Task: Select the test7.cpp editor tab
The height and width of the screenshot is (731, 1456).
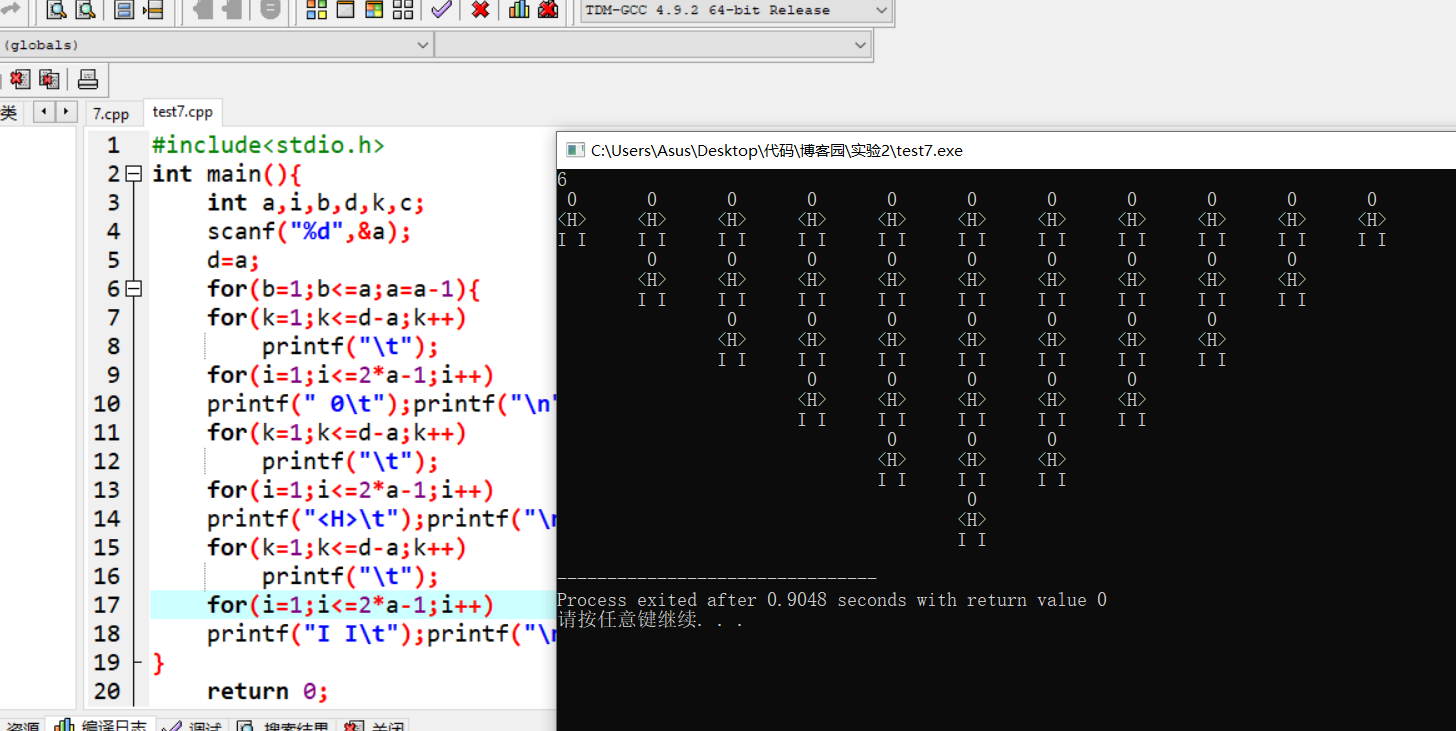Action: click(x=182, y=112)
